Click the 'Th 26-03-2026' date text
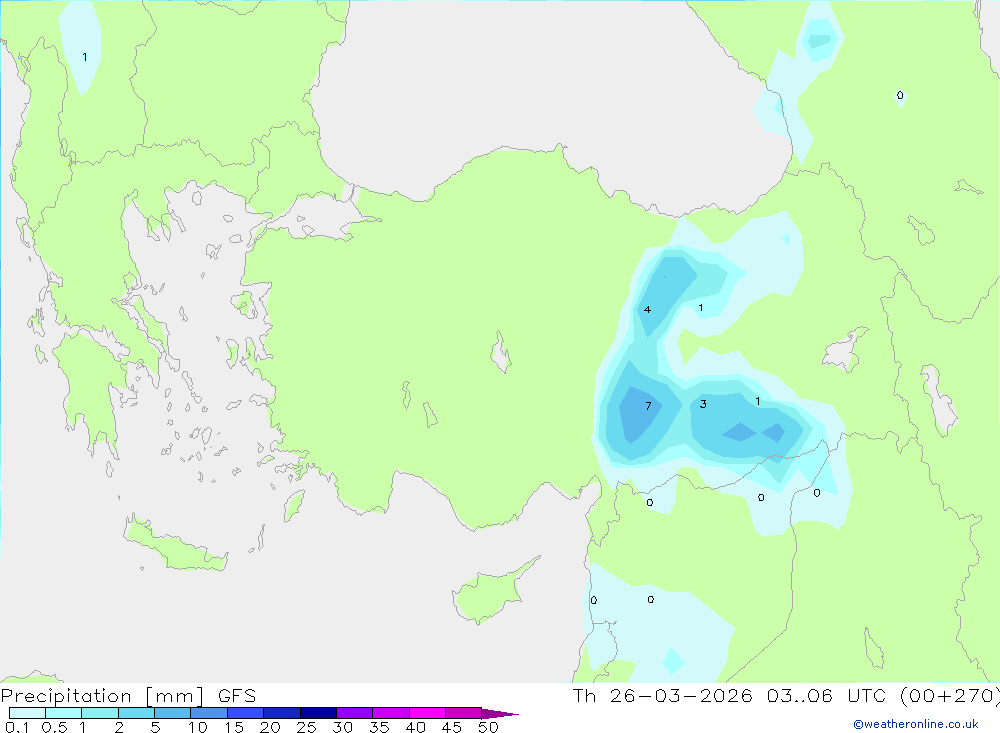Screen dimensions: 1000x733 (x=662, y=695)
